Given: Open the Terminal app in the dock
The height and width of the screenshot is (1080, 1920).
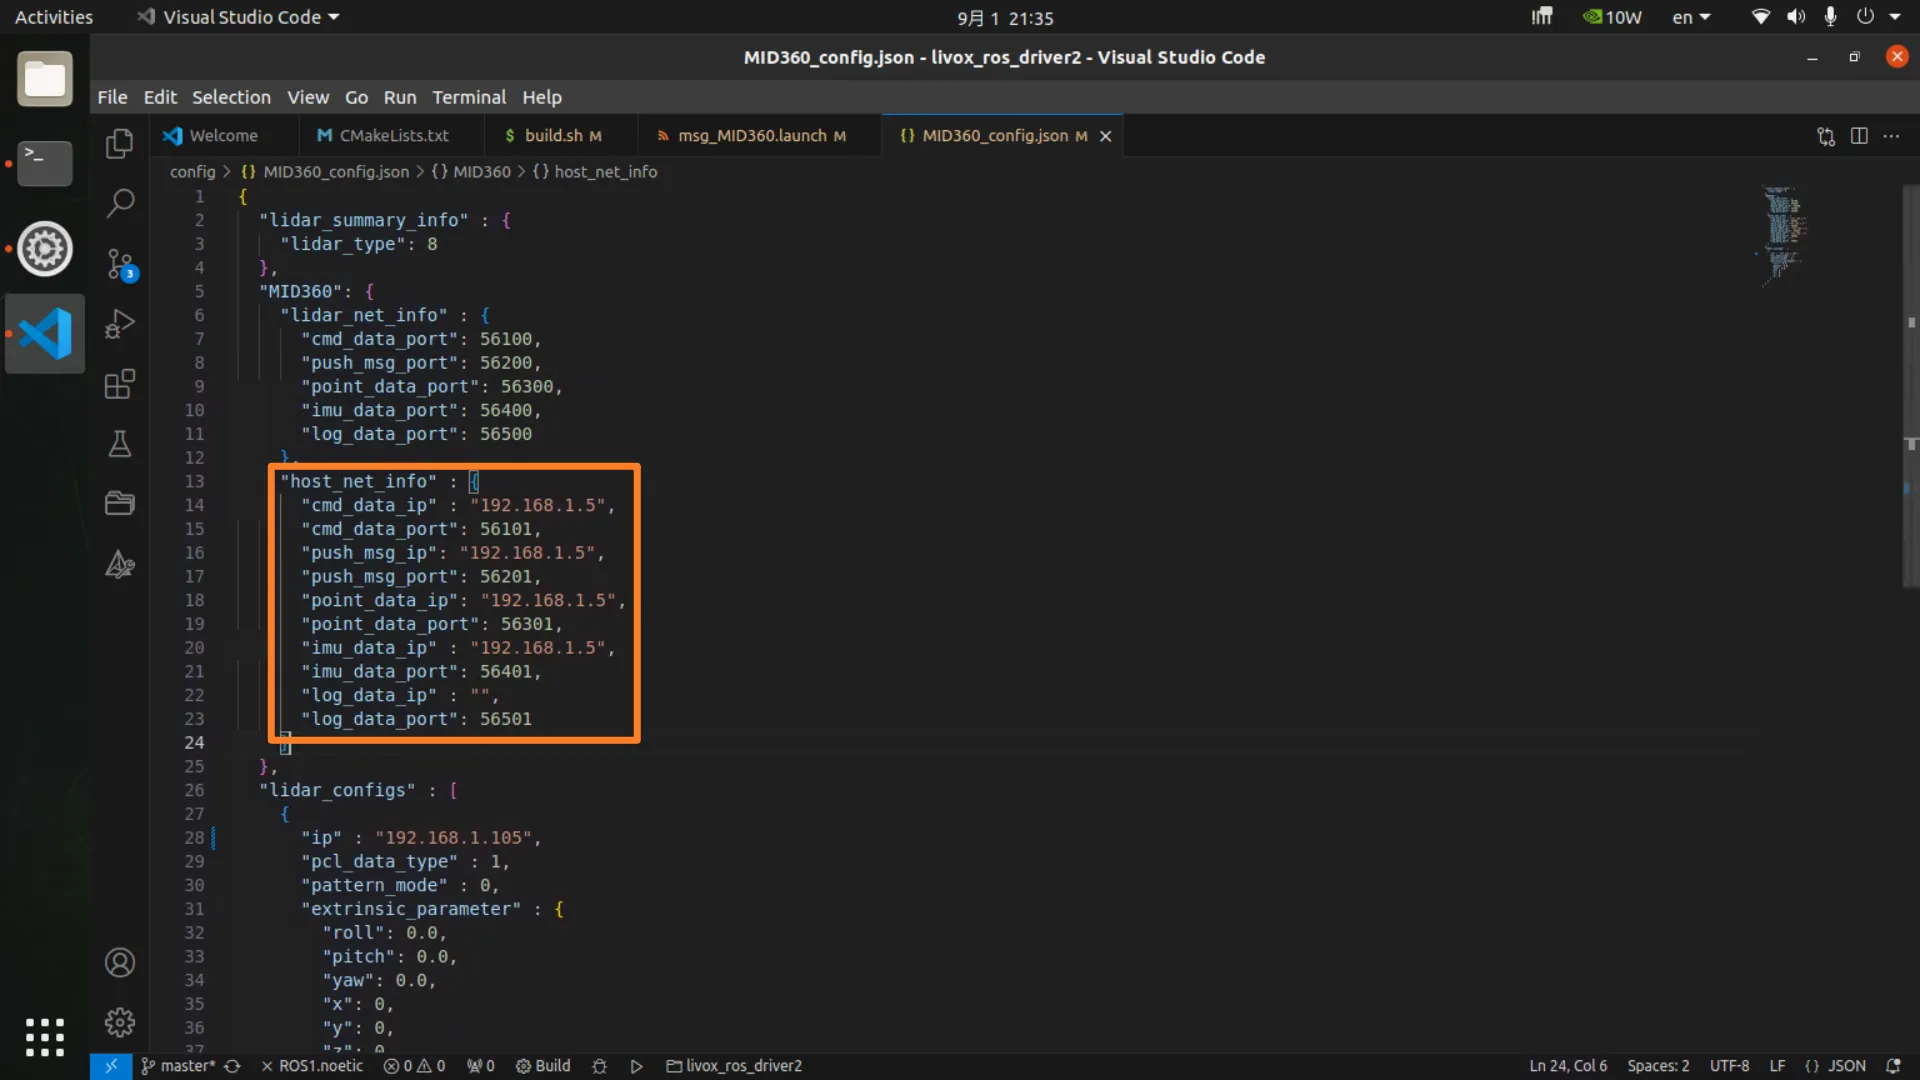Looking at the screenshot, I should coord(45,163).
